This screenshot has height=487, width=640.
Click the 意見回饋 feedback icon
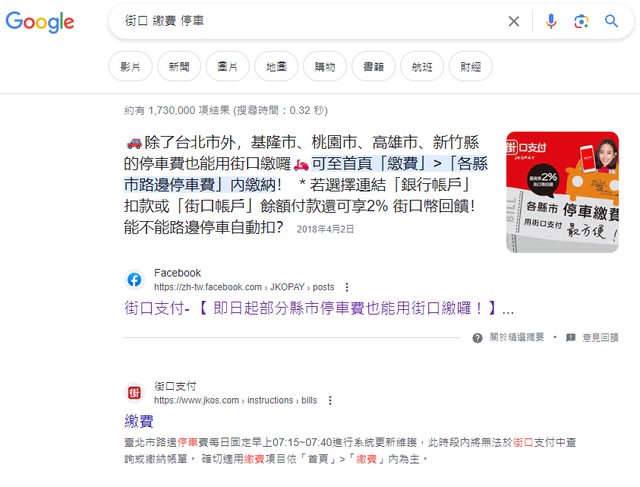point(571,338)
